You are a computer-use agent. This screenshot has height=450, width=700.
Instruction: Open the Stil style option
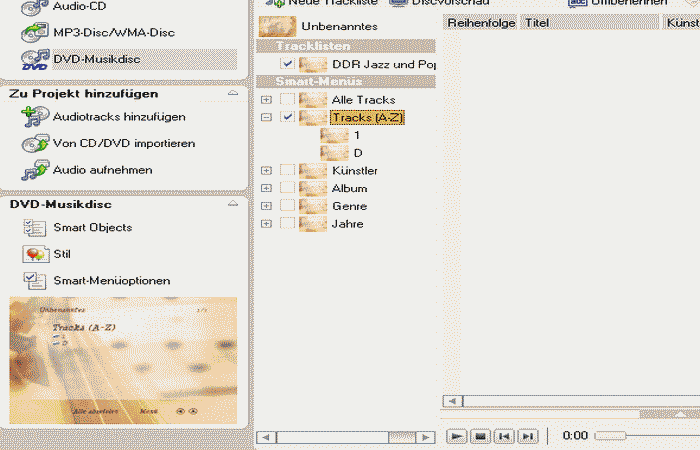[36, 254]
